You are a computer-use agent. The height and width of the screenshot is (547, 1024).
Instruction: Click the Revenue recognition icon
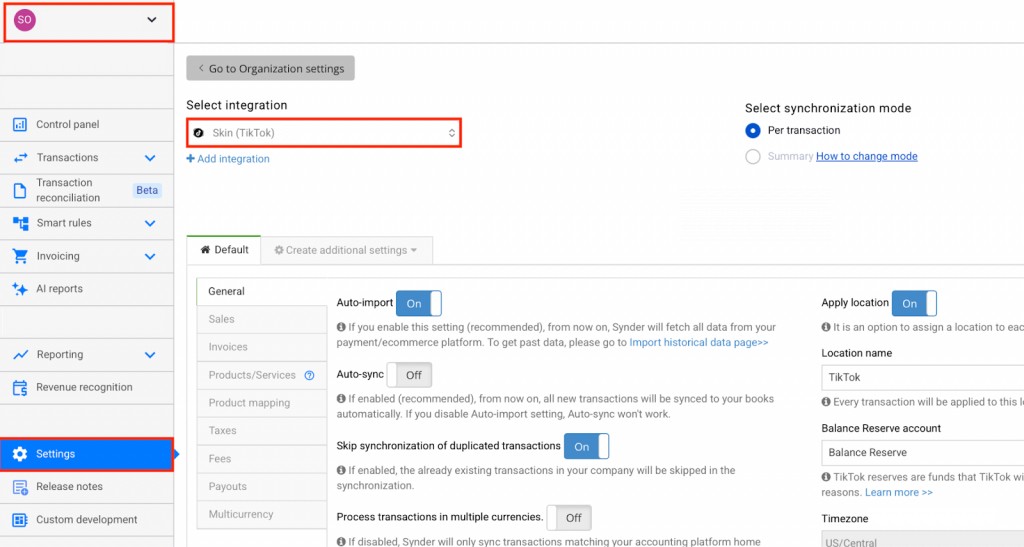tap(19, 388)
